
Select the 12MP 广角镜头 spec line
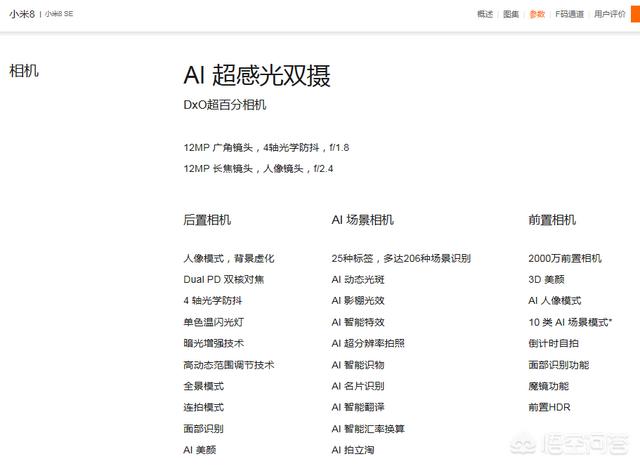click(x=266, y=148)
